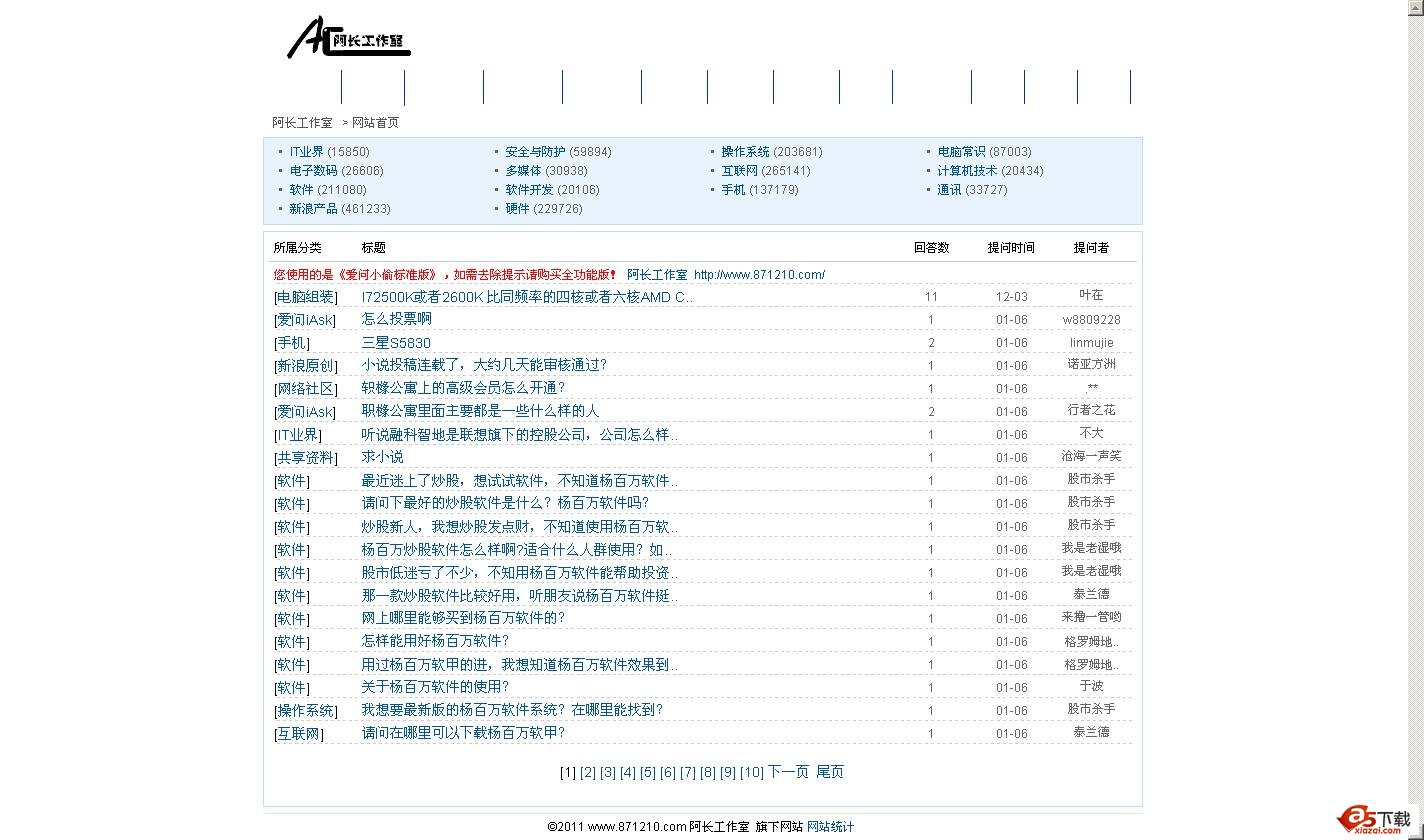Image resolution: width=1424 pixels, height=840 pixels.
Task: Open the 电子数码 category
Action: pos(313,171)
